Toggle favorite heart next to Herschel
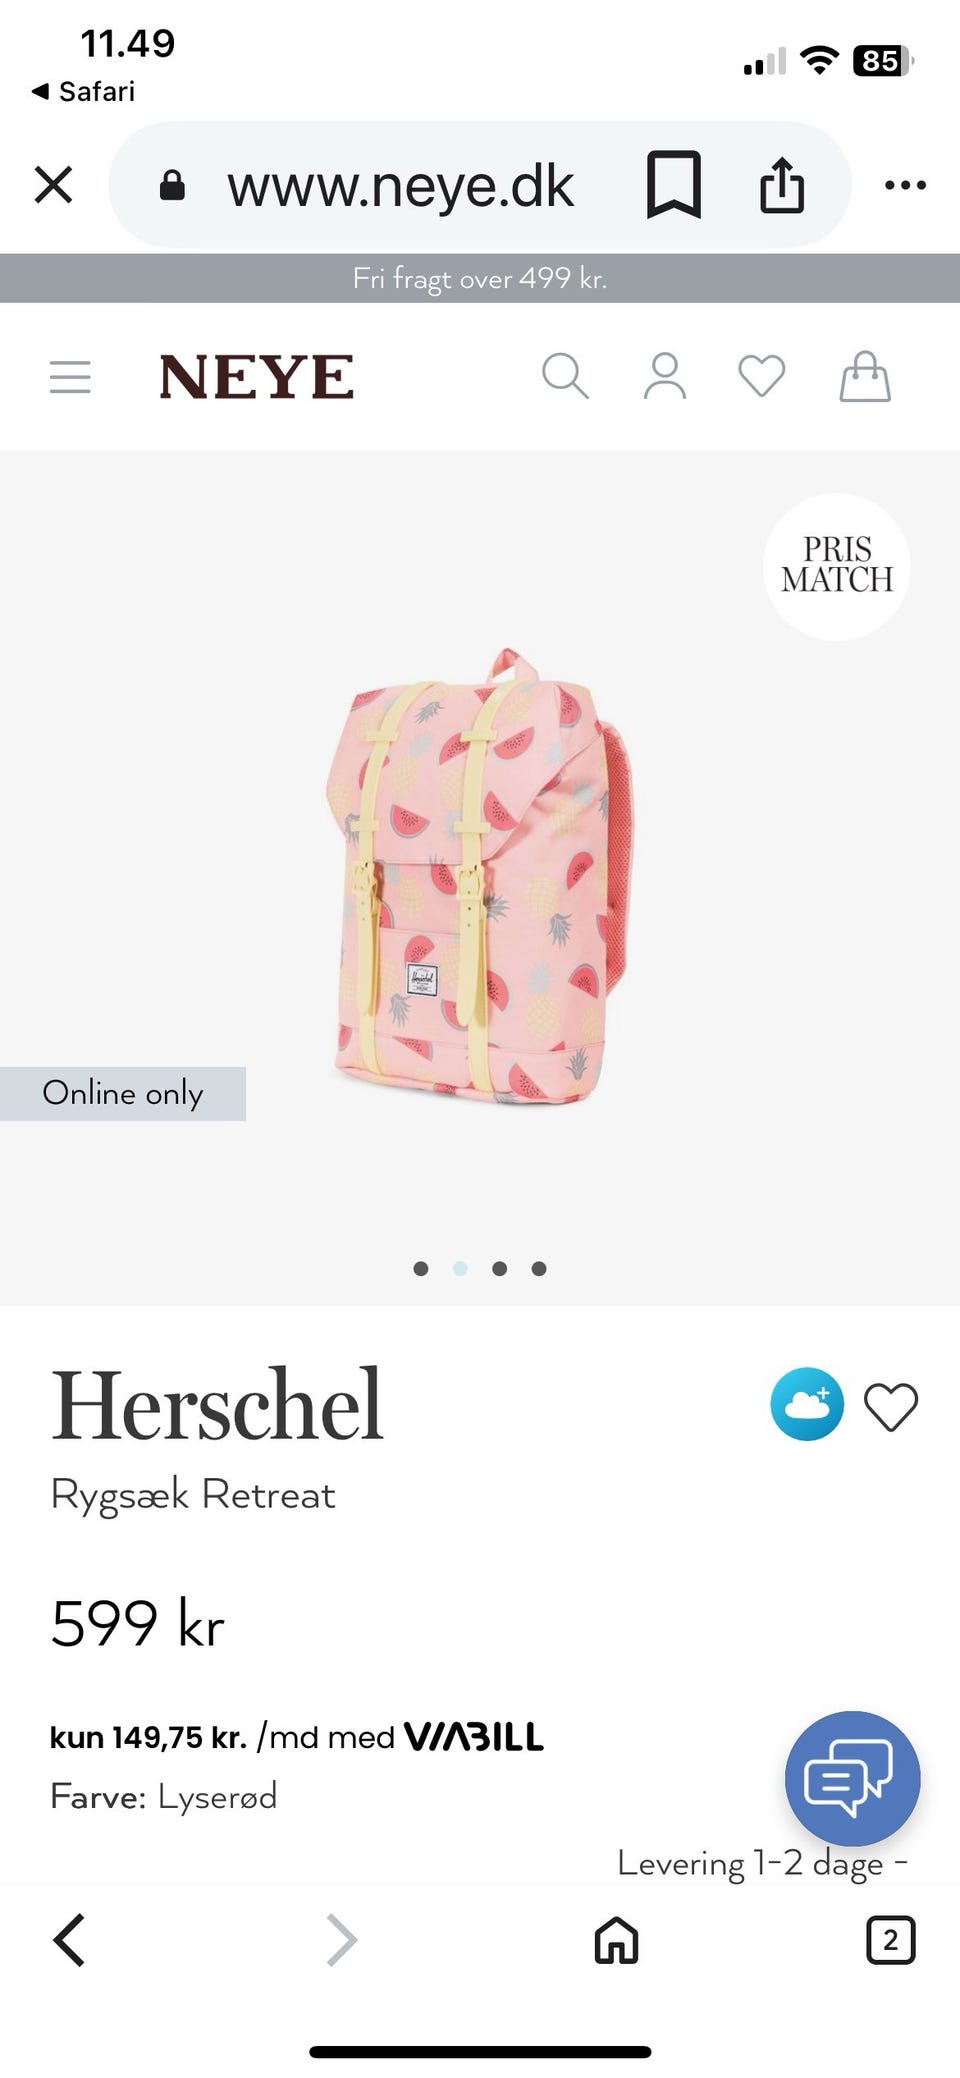 click(891, 1407)
